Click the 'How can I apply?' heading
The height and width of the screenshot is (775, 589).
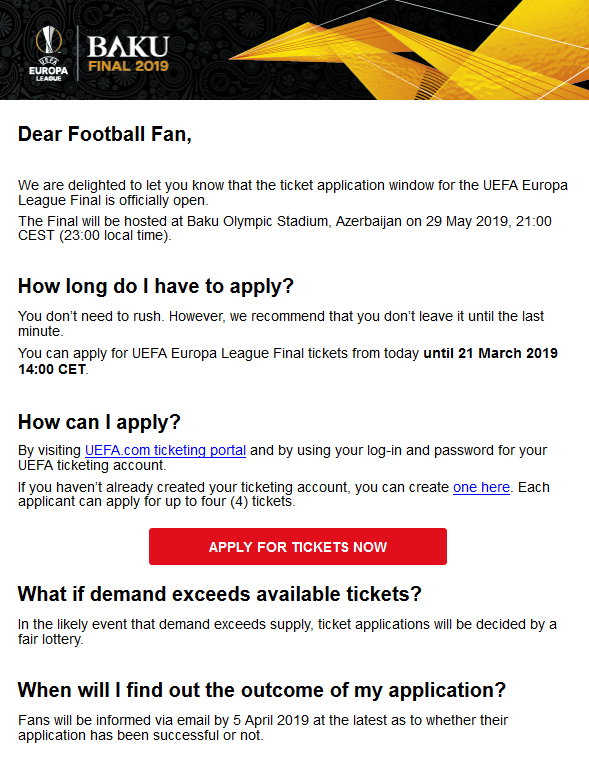[x=99, y=423]
